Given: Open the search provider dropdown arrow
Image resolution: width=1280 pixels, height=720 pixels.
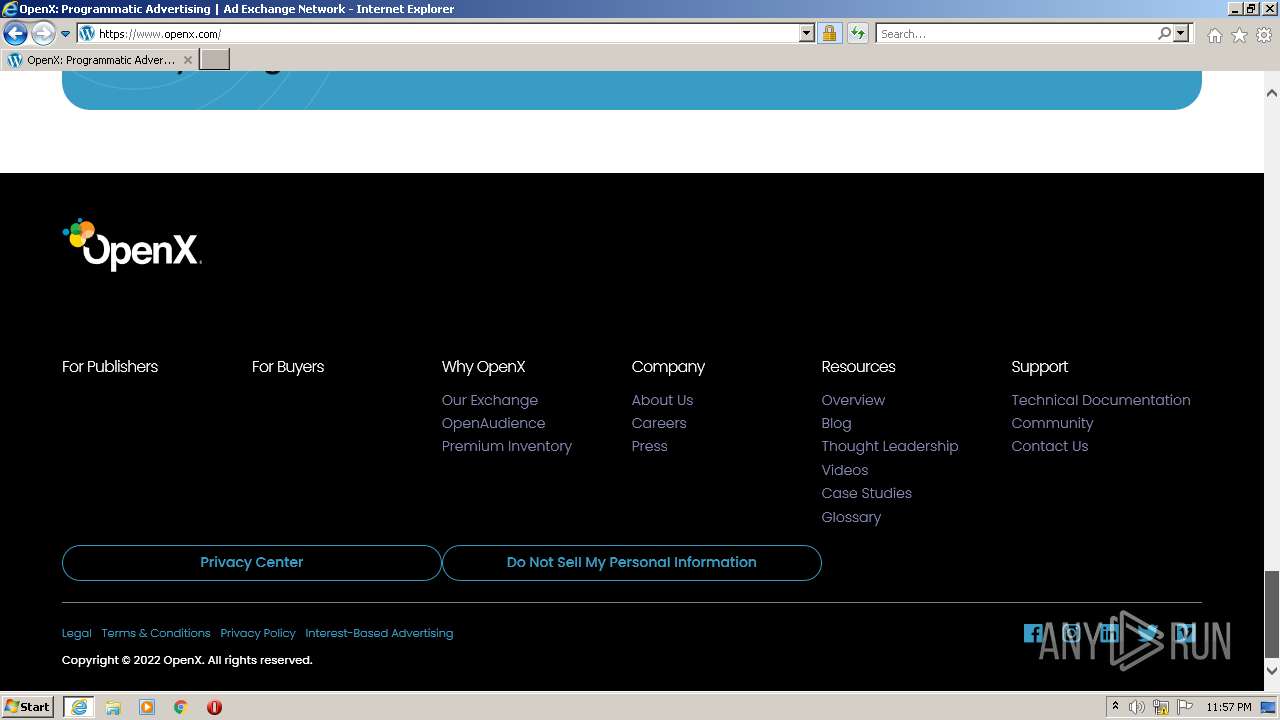Looking at the screenshot, I should pyautogui.click(x=1181, y=34).
